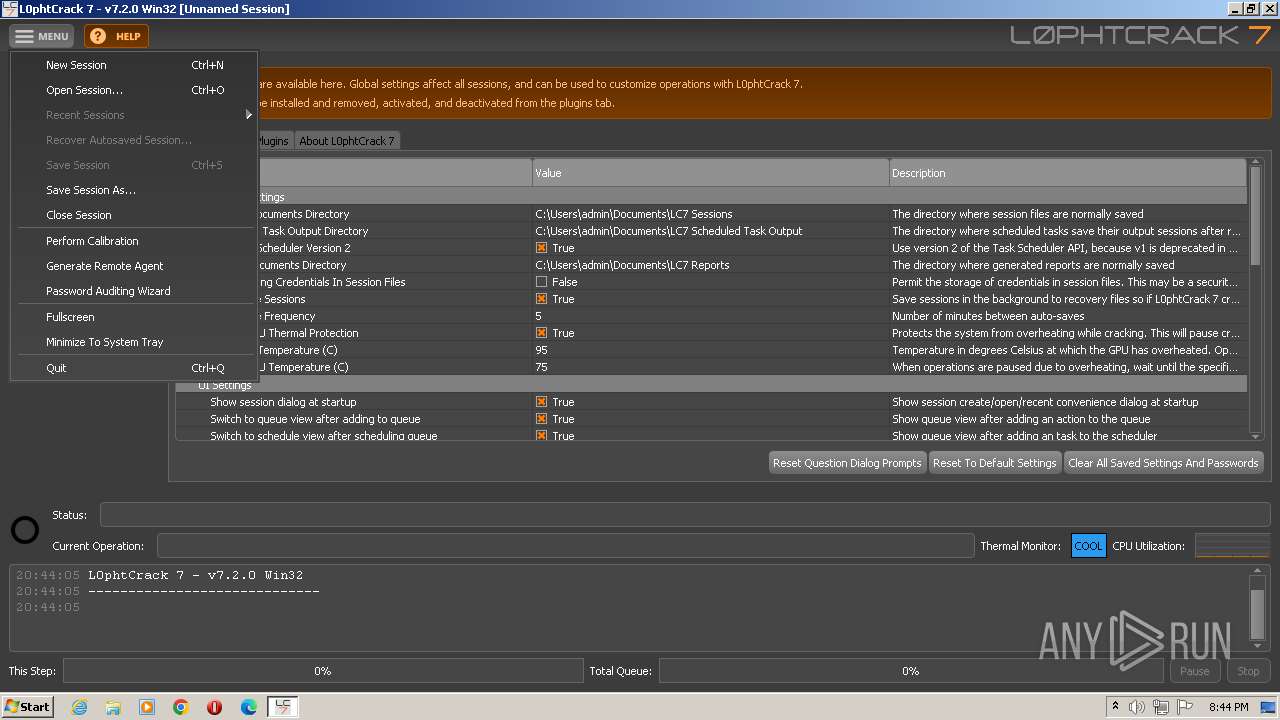Screen dimensions: 1280x720
Task: Open Password Auditing Wizard from menu
Action: tap(134, 291)
